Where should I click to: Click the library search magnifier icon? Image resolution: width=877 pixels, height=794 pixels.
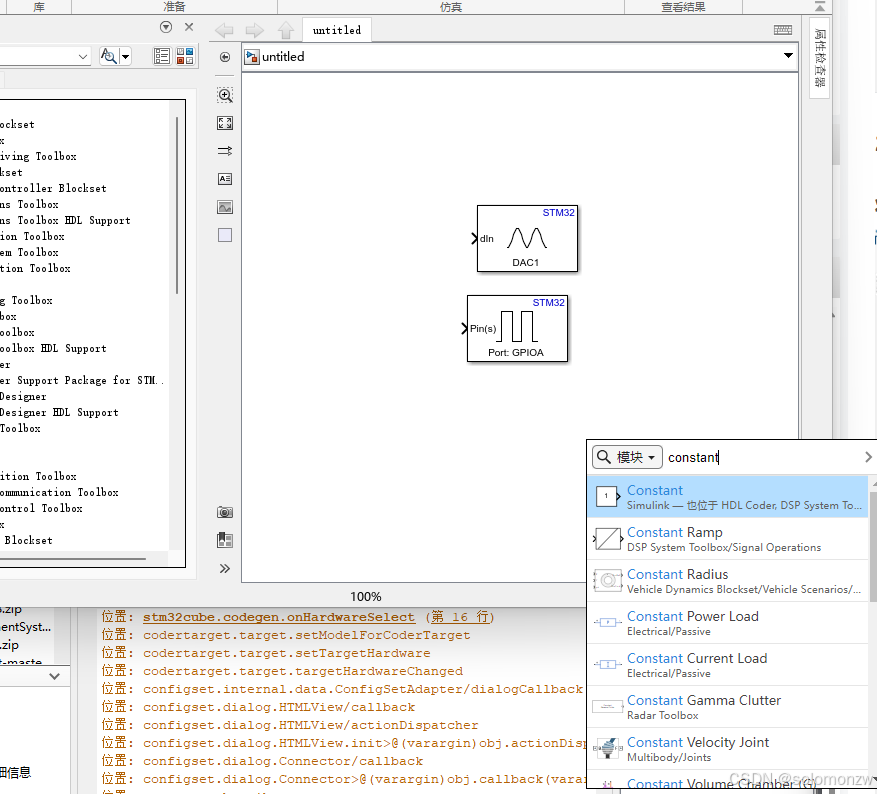point(109,56)
